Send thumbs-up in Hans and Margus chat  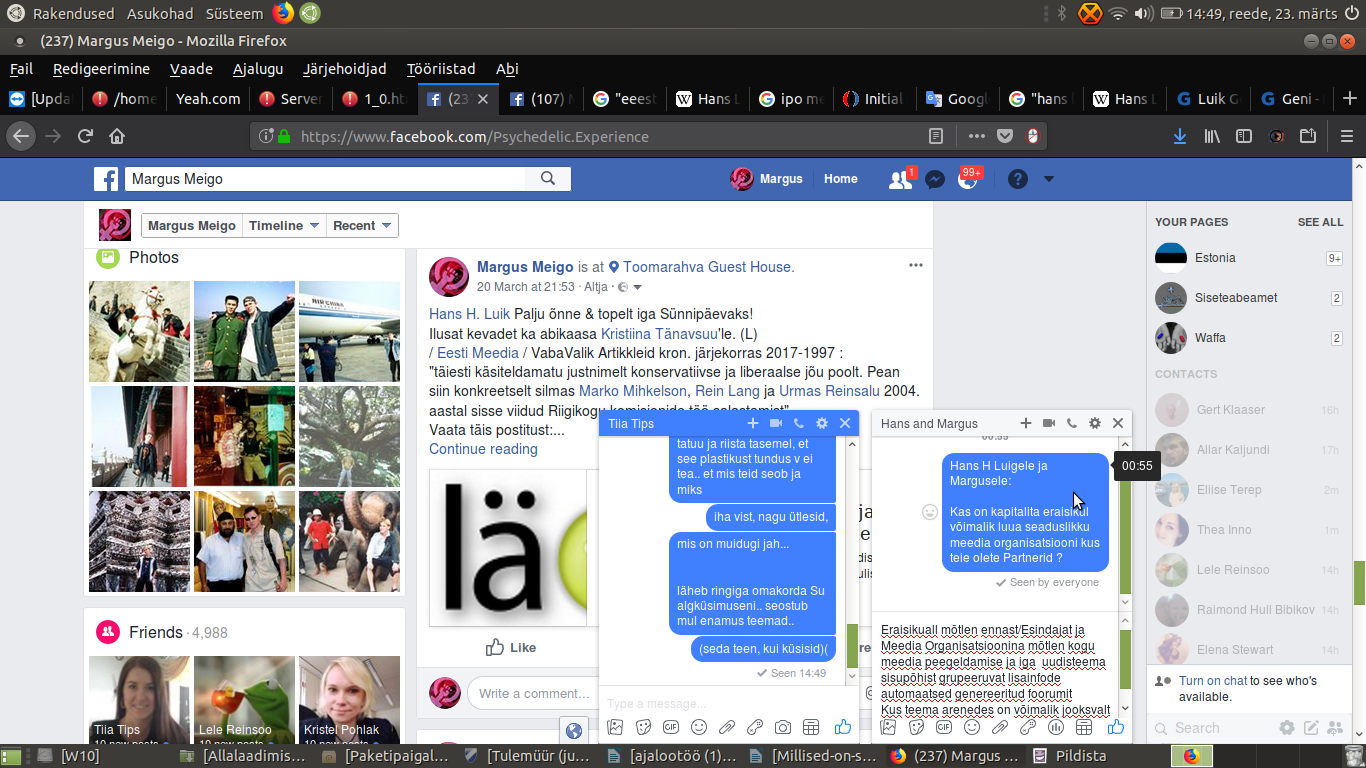(x=1116, y=727)
